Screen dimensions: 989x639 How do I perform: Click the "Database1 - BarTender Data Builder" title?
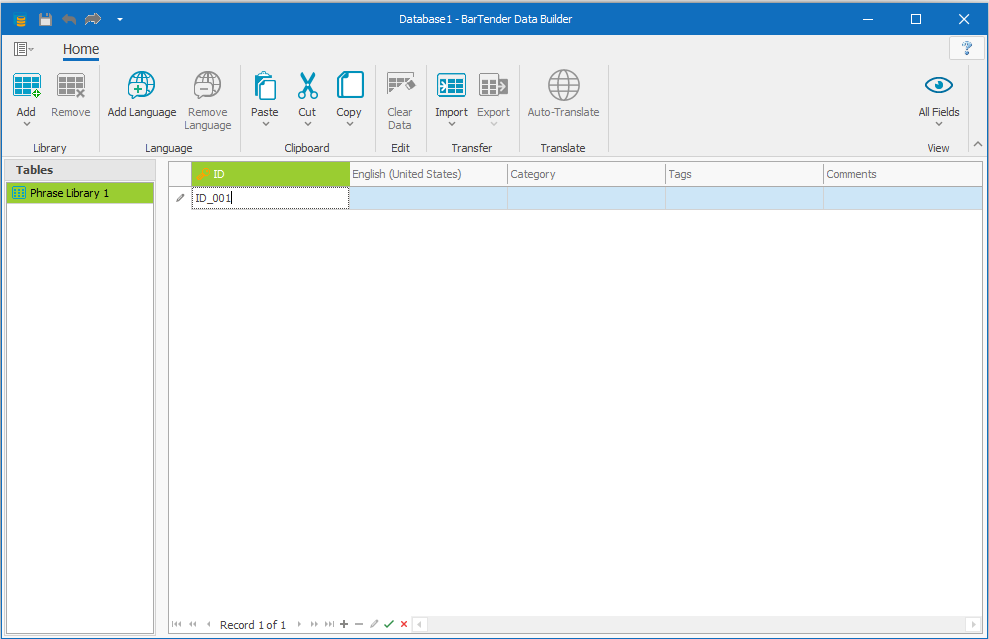pyautogui.click(x=486, y=19)
